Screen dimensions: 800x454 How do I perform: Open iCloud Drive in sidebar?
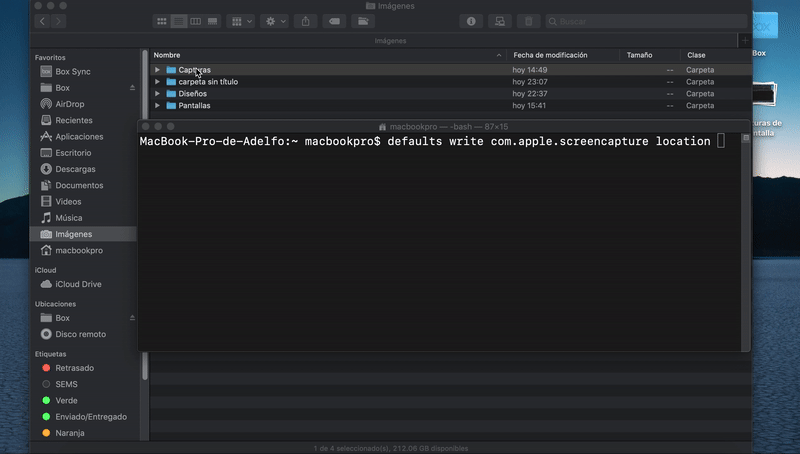(x=78, y=284)
